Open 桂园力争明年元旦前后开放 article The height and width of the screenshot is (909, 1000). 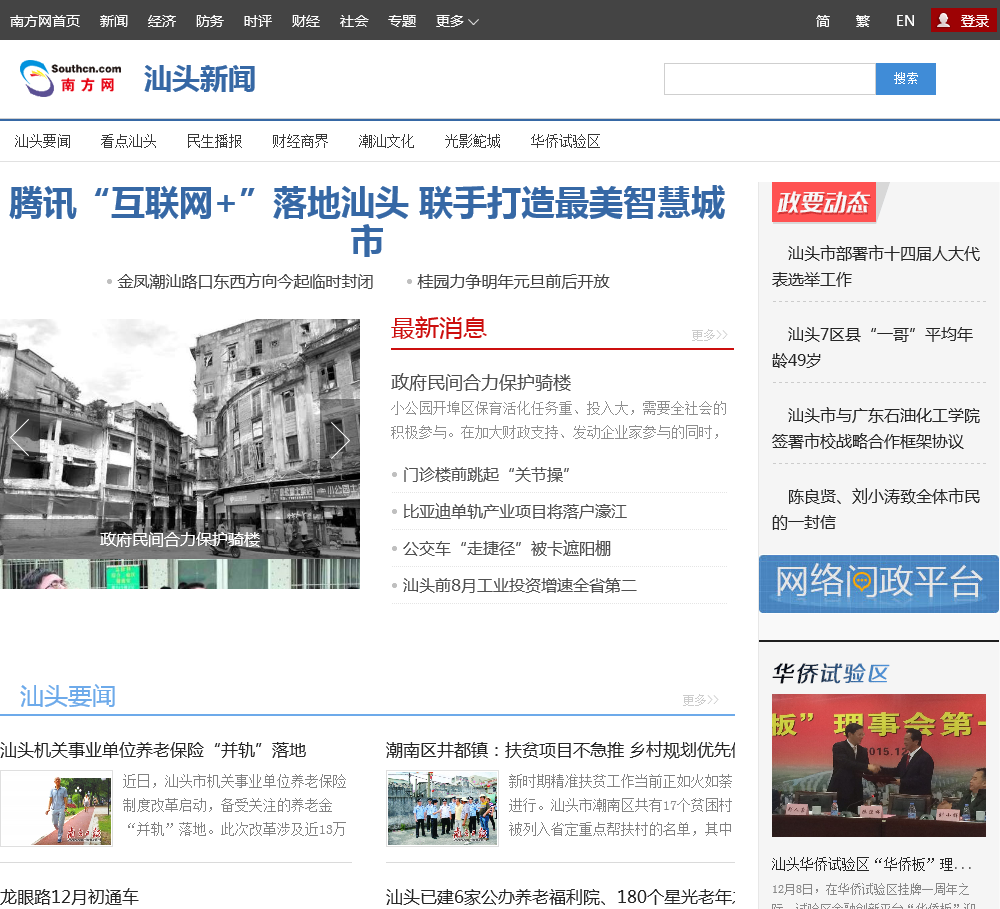pyautogui.click(x=513, y=281)
